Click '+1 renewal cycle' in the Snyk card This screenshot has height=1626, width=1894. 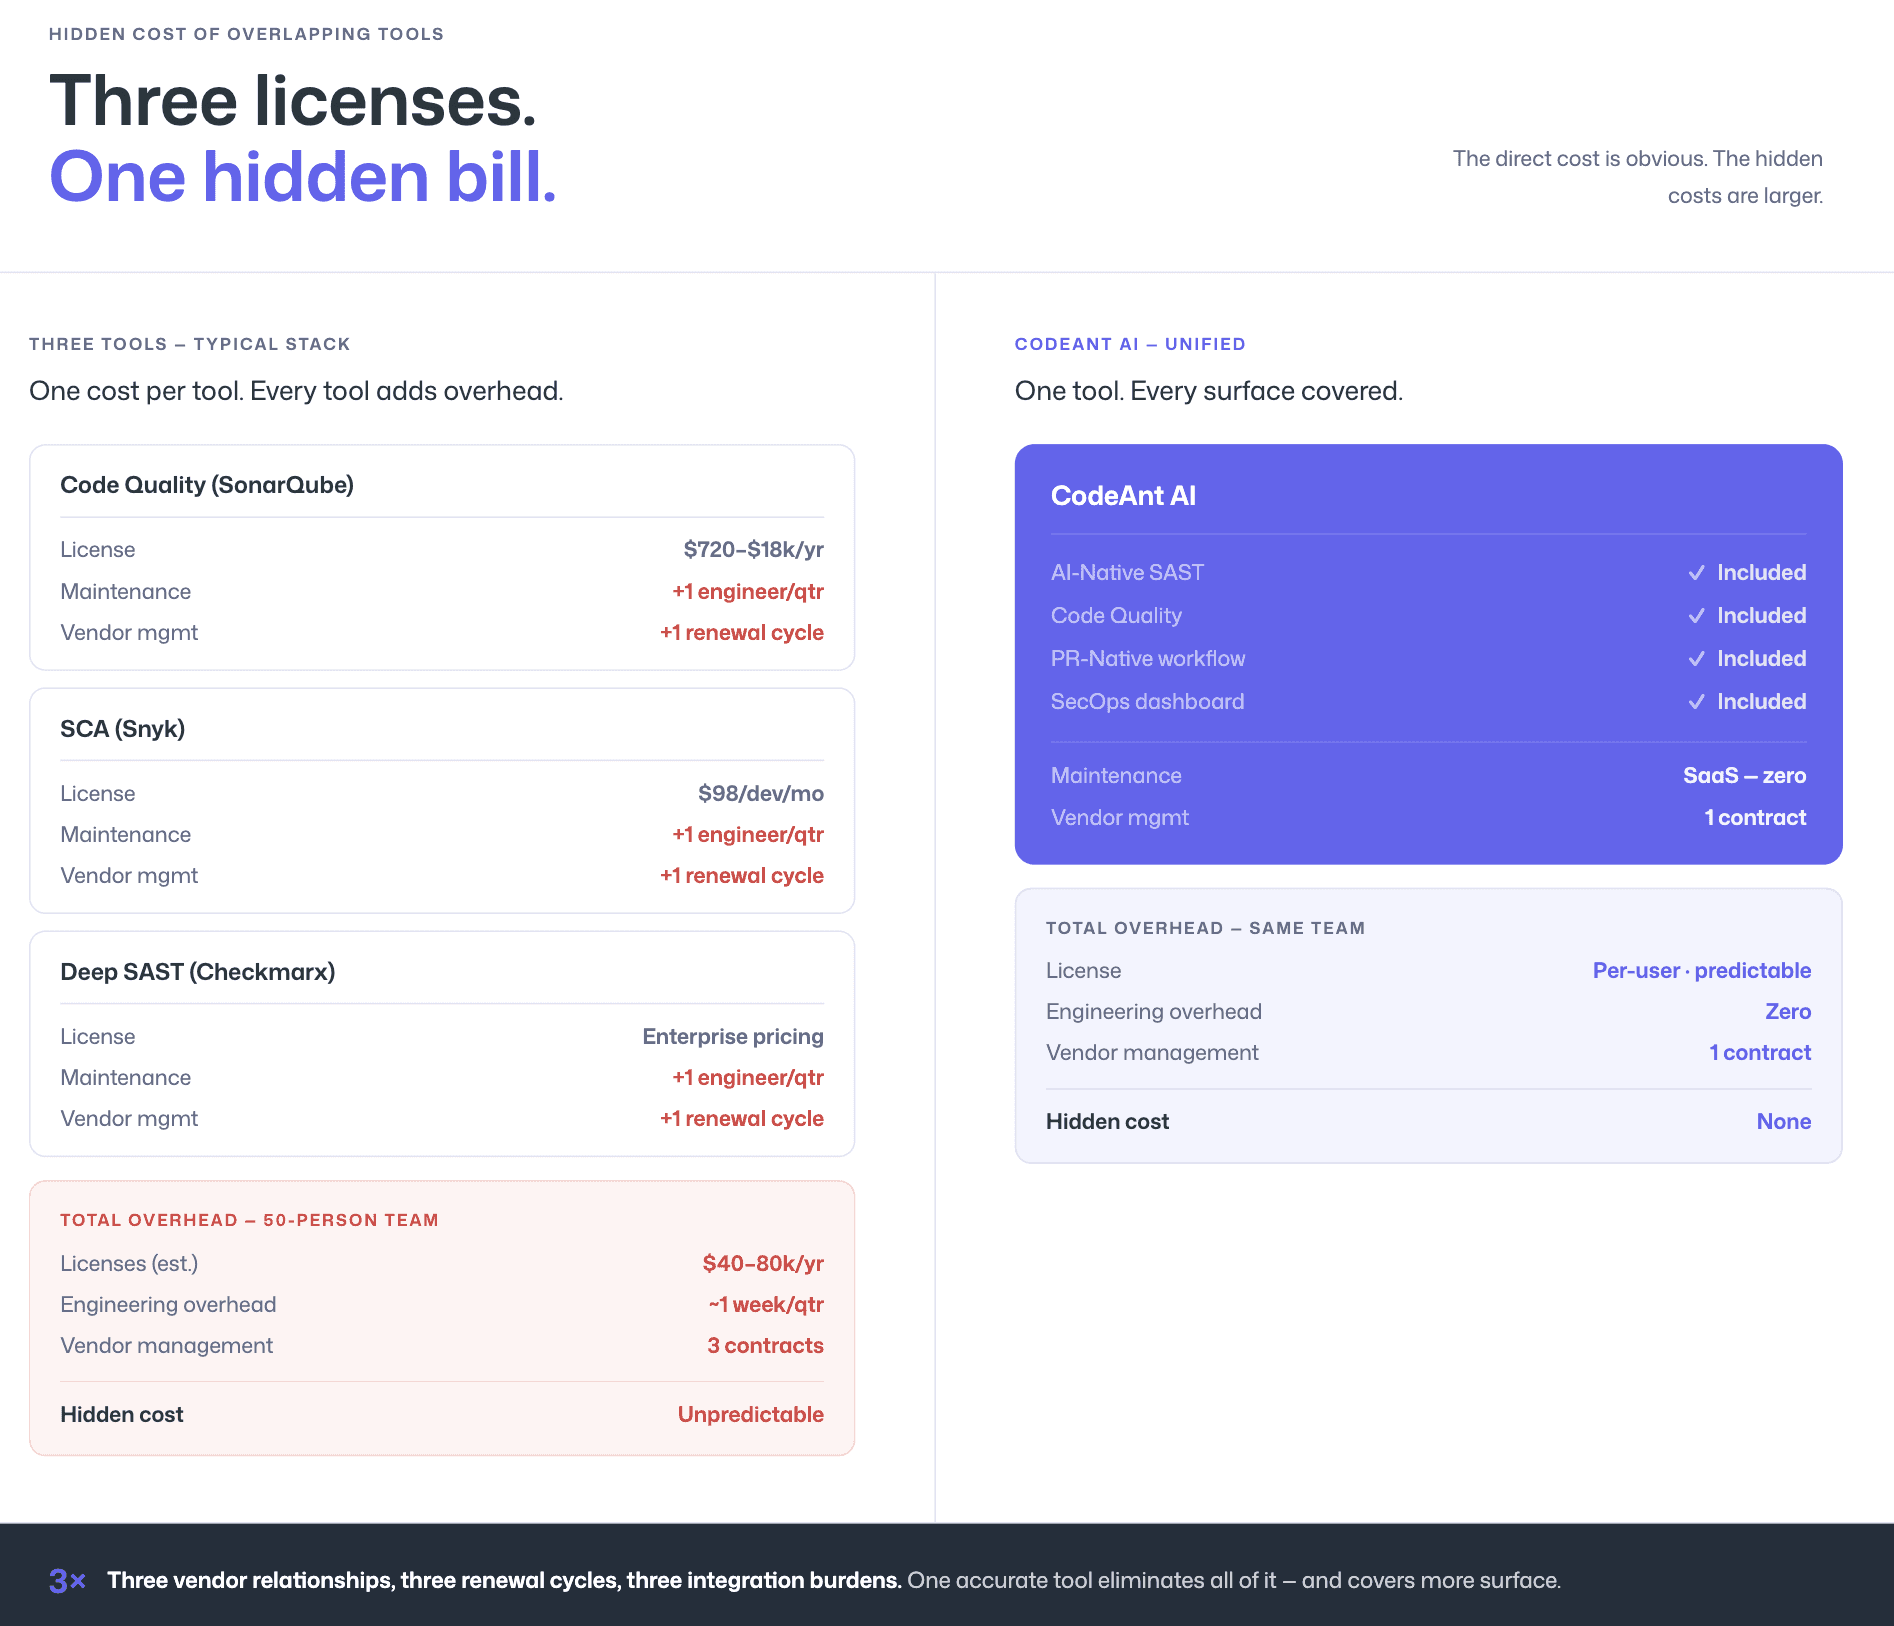741,876
